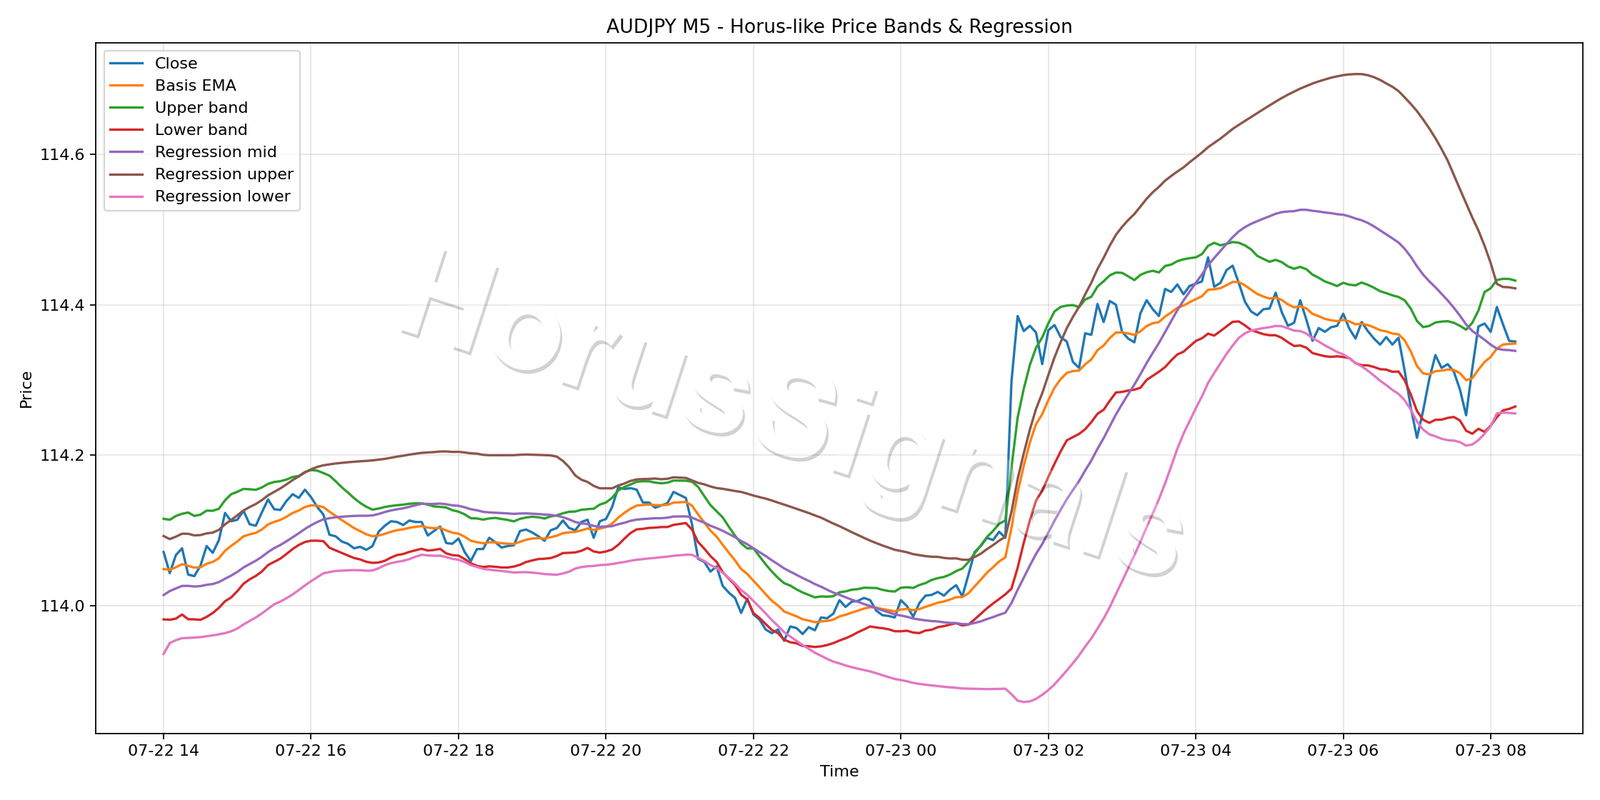1600x800 pixels.
Task: Click the 'Regression mid' legend label
Action: coord(216,152)
